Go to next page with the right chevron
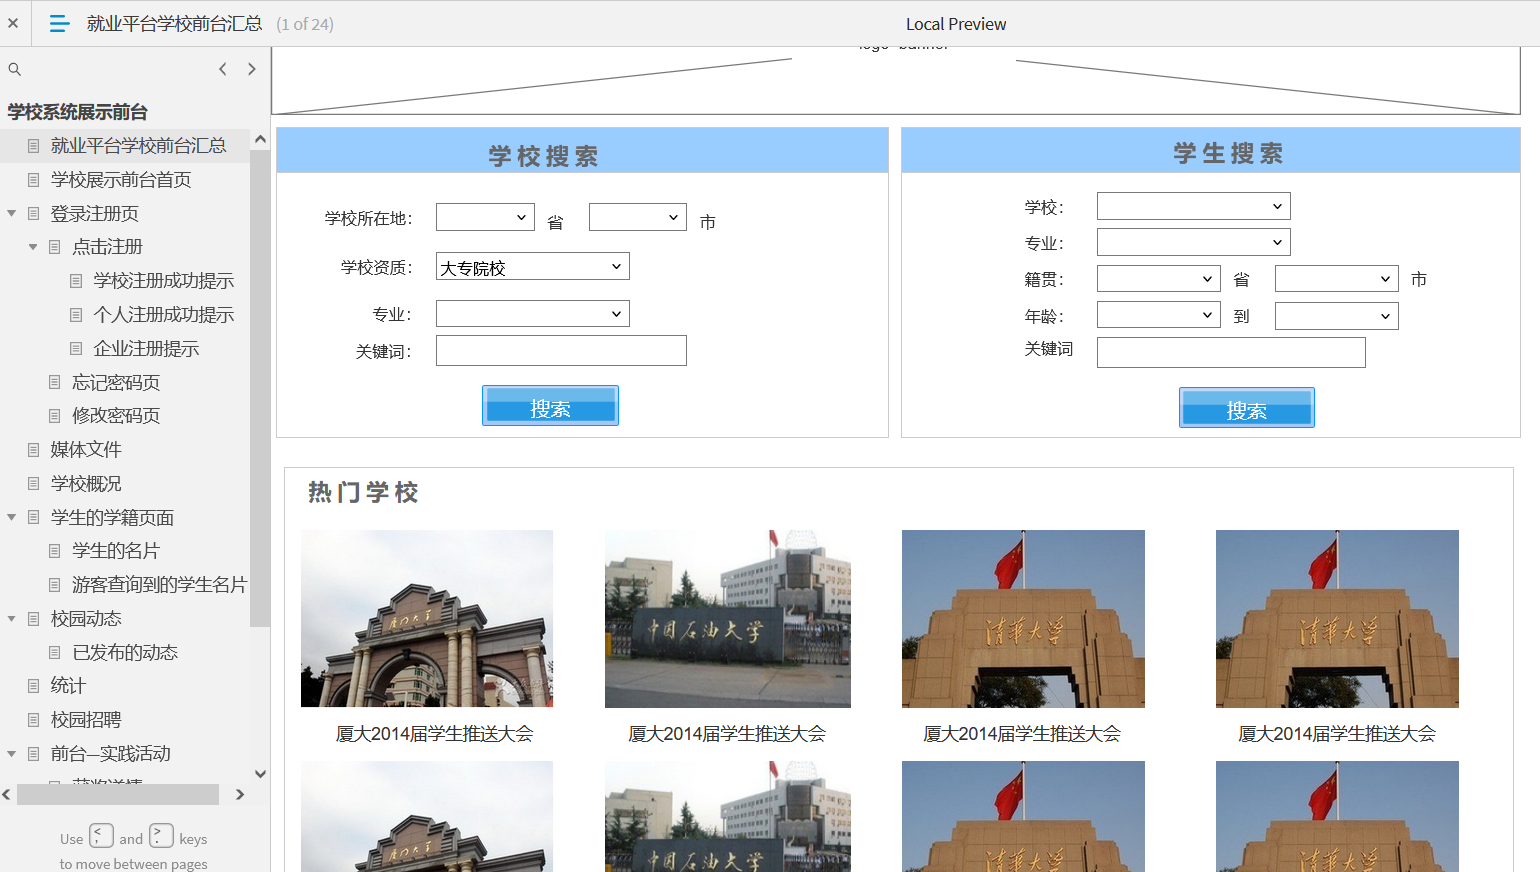 tap(252, 69)
